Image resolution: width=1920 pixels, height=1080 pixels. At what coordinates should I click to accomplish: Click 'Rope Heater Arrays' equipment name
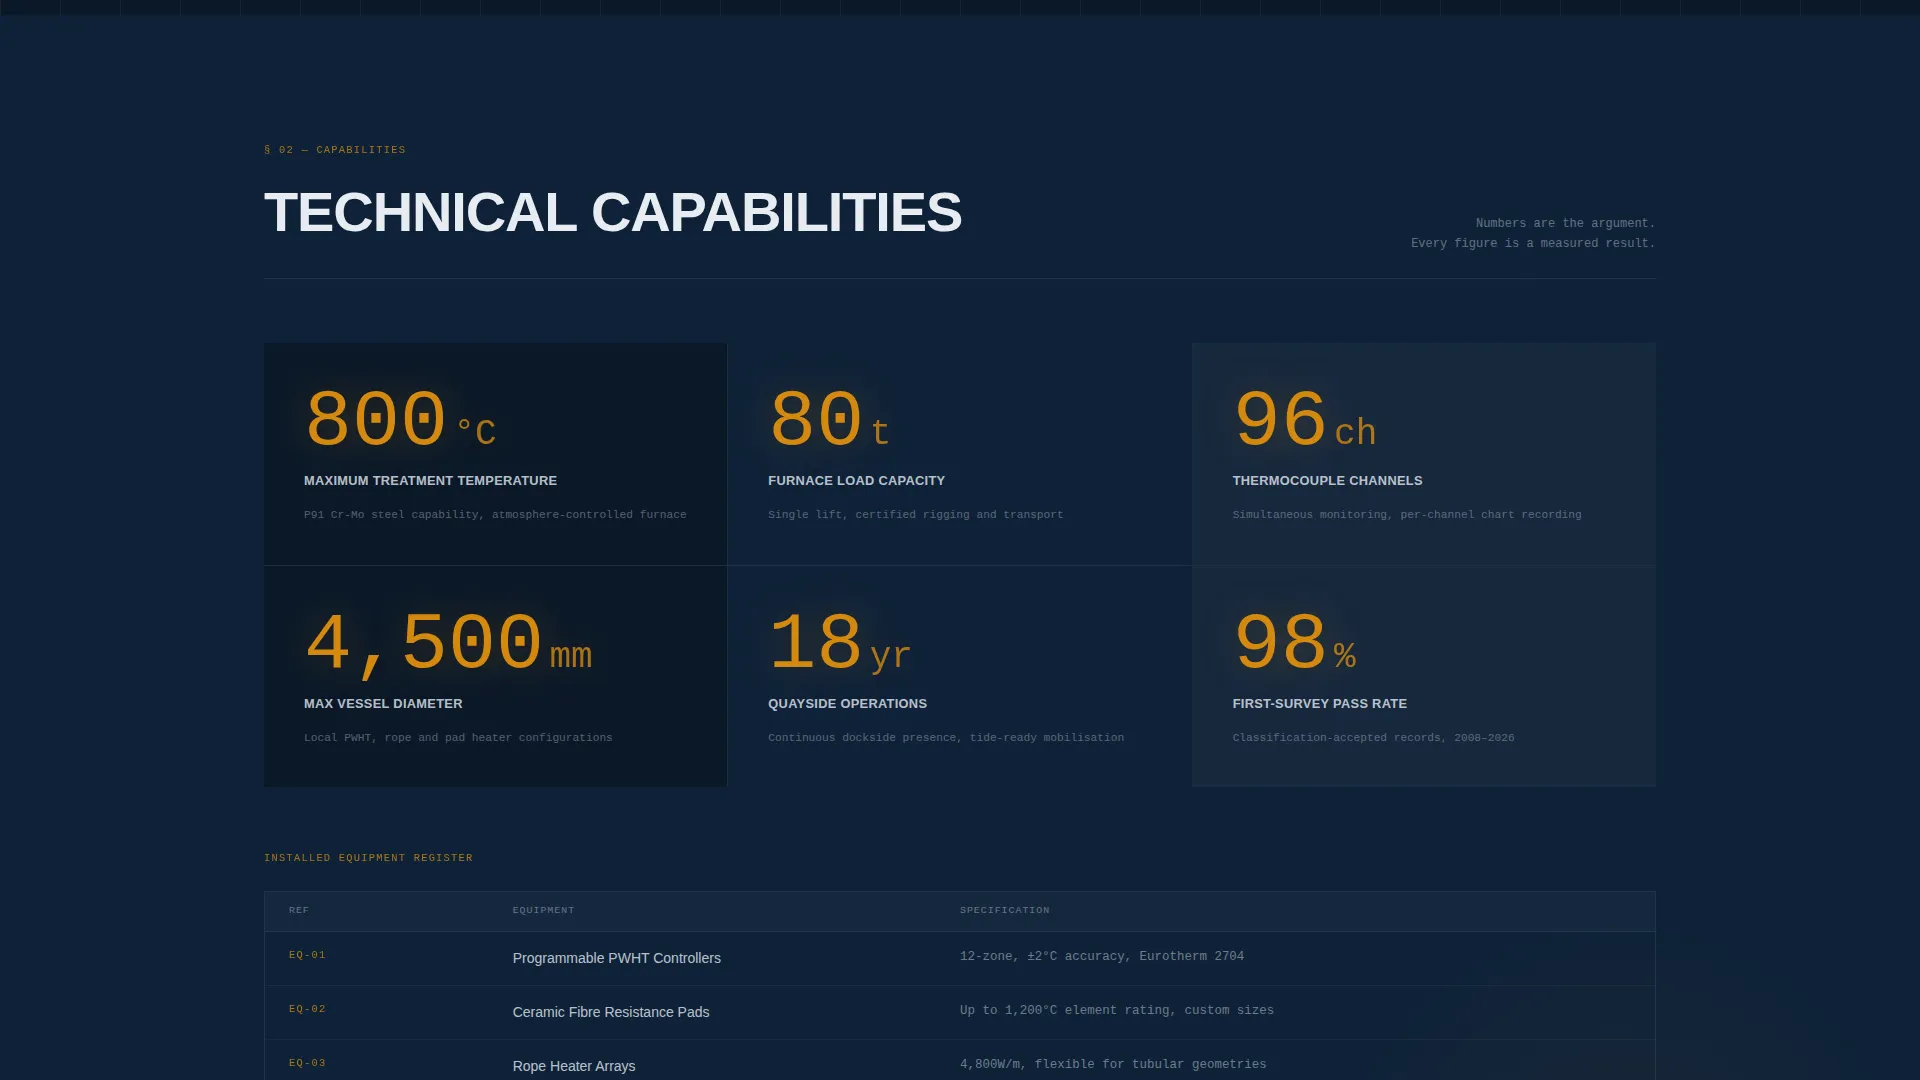click(x=574, y=1066)
